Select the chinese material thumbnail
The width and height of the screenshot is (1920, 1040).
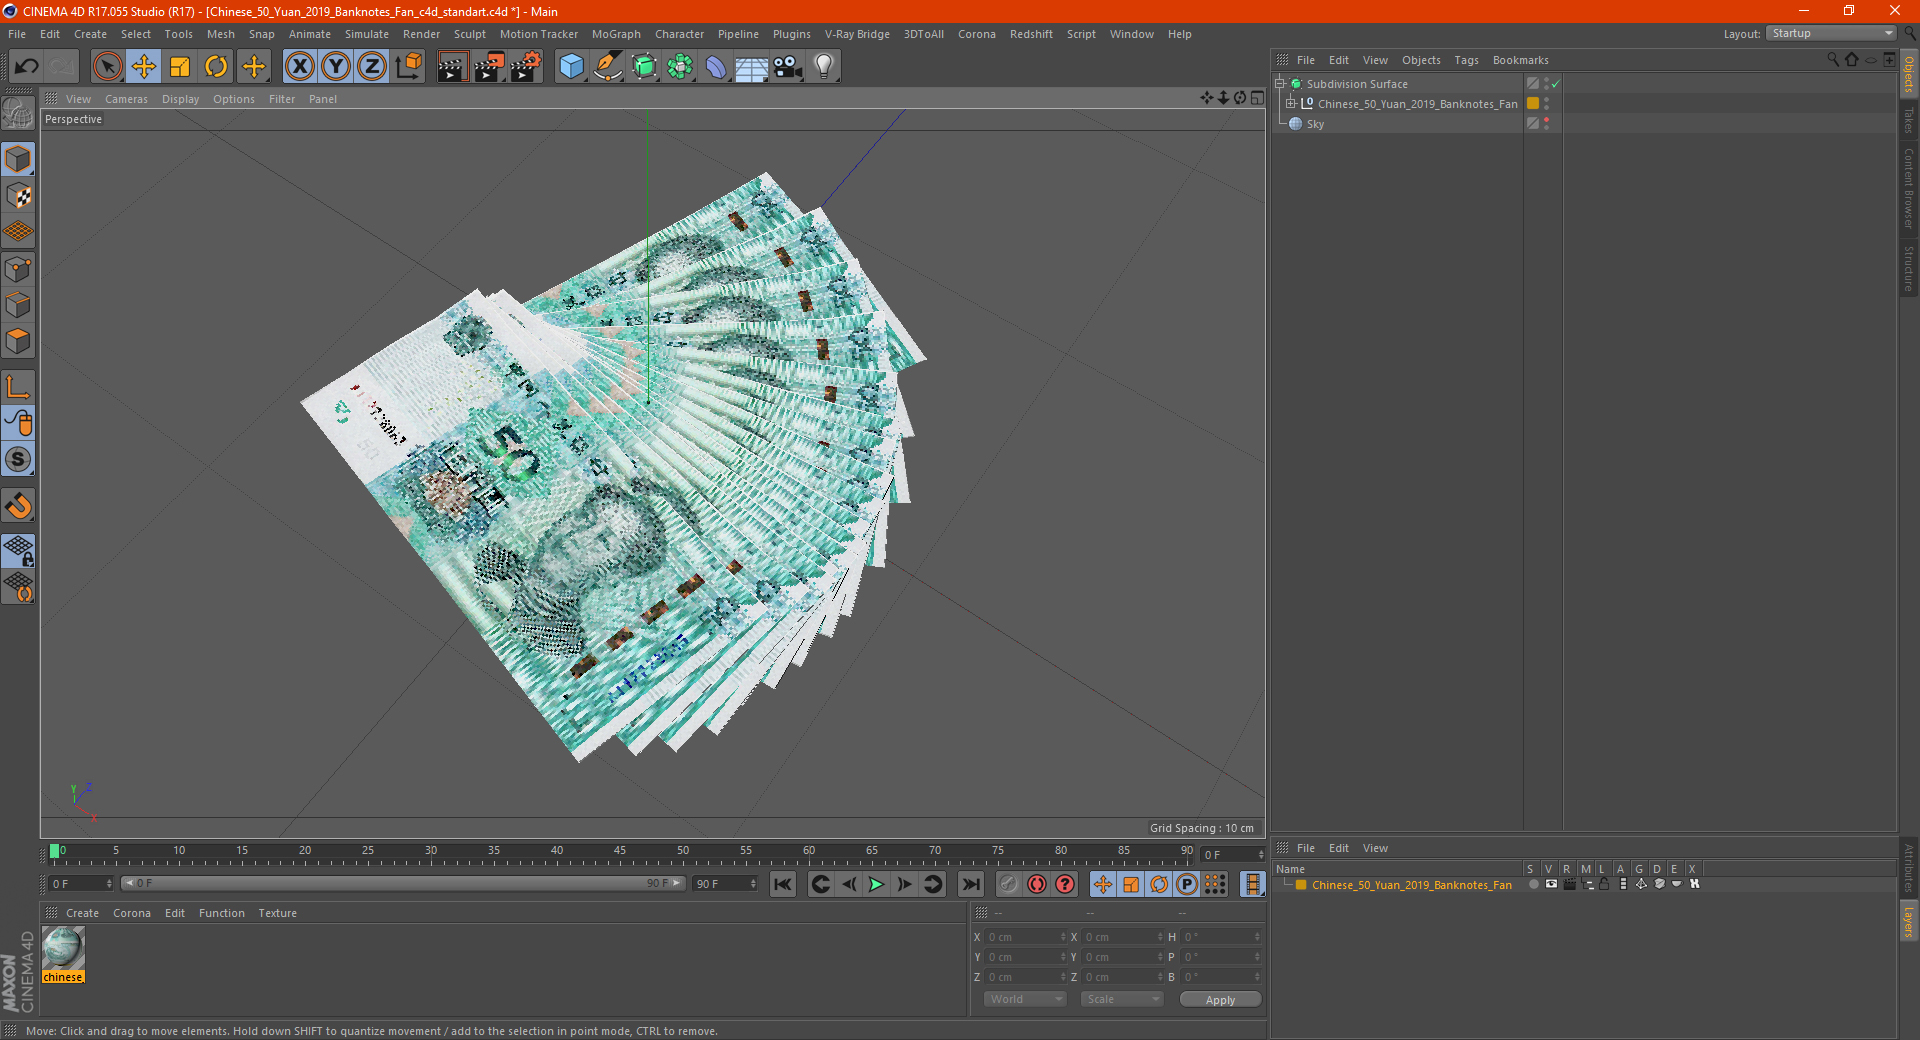63,948
